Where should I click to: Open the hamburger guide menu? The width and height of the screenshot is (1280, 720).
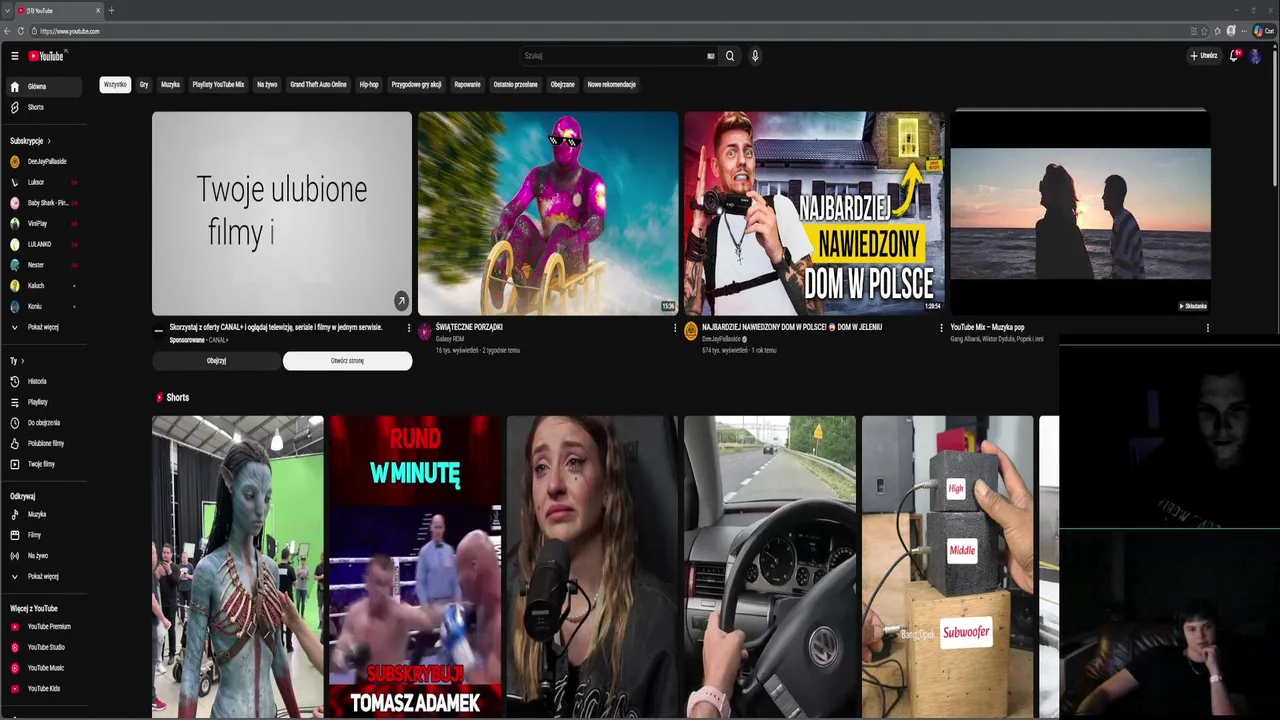tap(14, 56)
